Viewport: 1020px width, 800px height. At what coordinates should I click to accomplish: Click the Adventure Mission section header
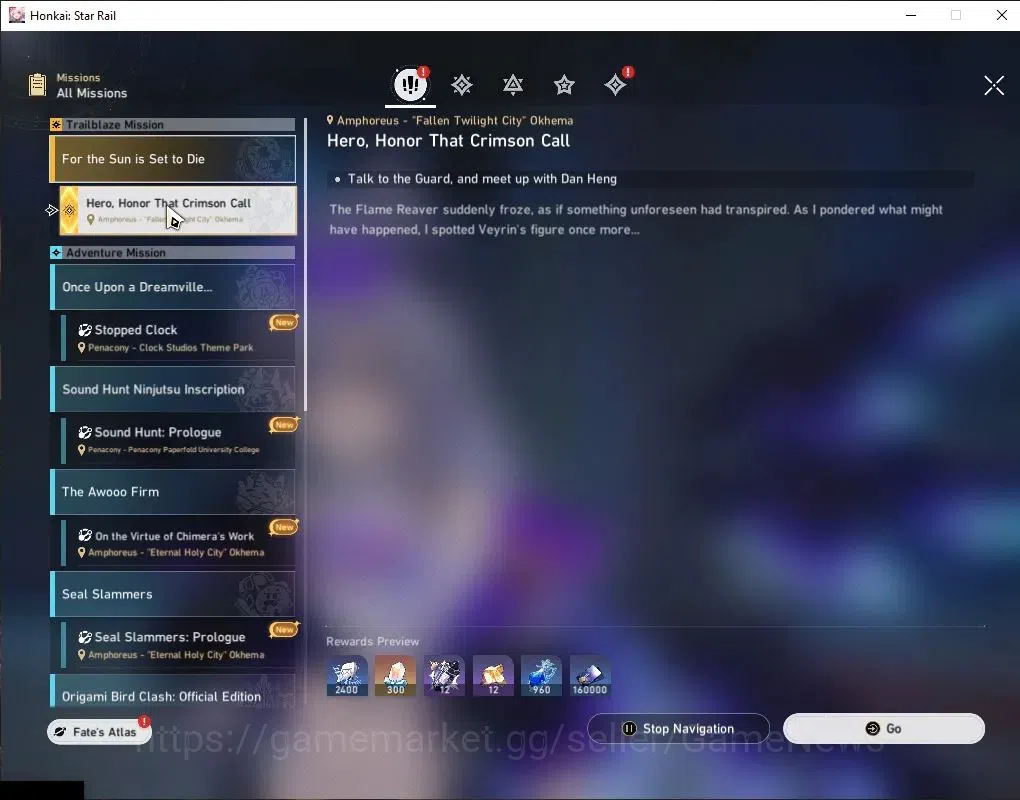(172, 252)
